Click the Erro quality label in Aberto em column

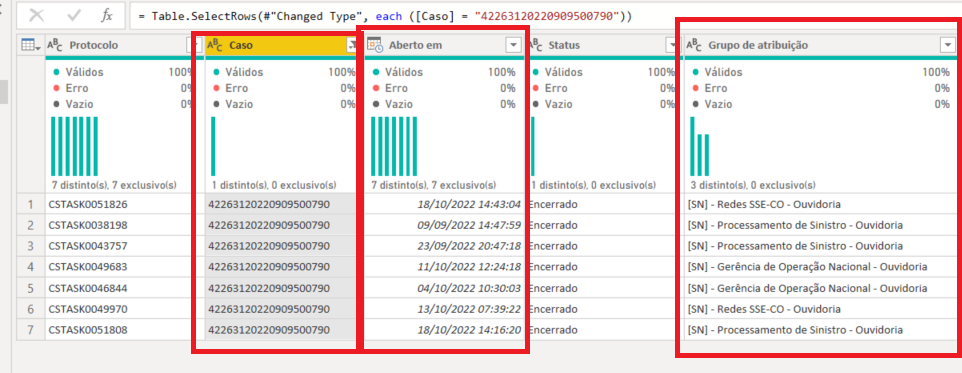pos(396,88)
